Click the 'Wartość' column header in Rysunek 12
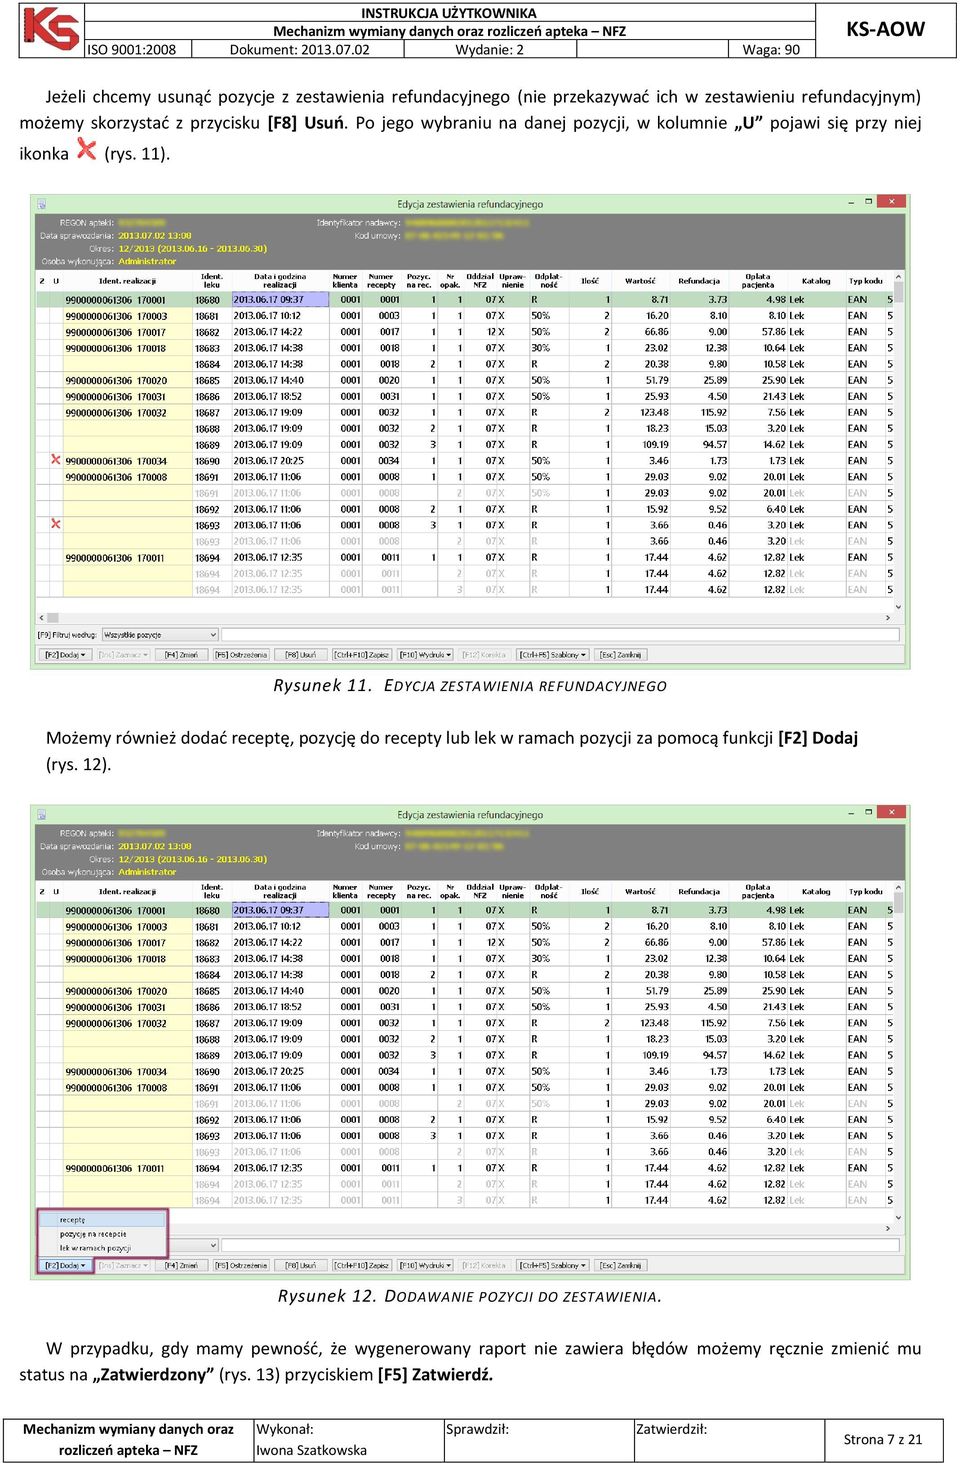The image size is (960, 1463). click(x=640, y=892)
